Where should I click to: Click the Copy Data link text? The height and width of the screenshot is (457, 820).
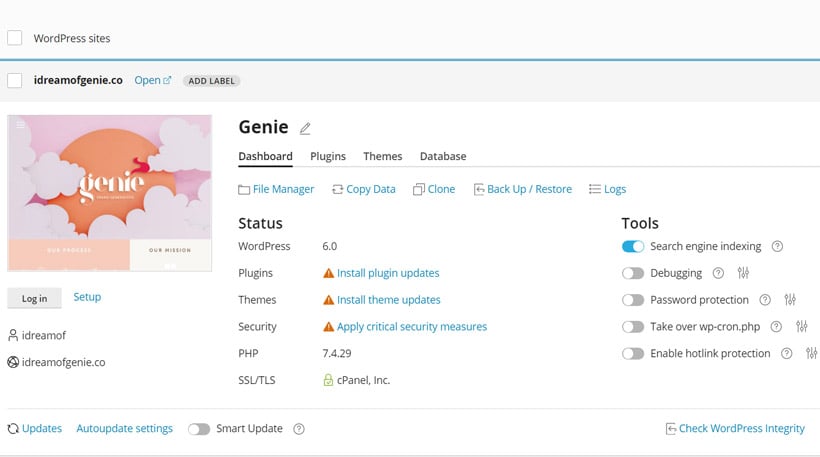(371, 189)
